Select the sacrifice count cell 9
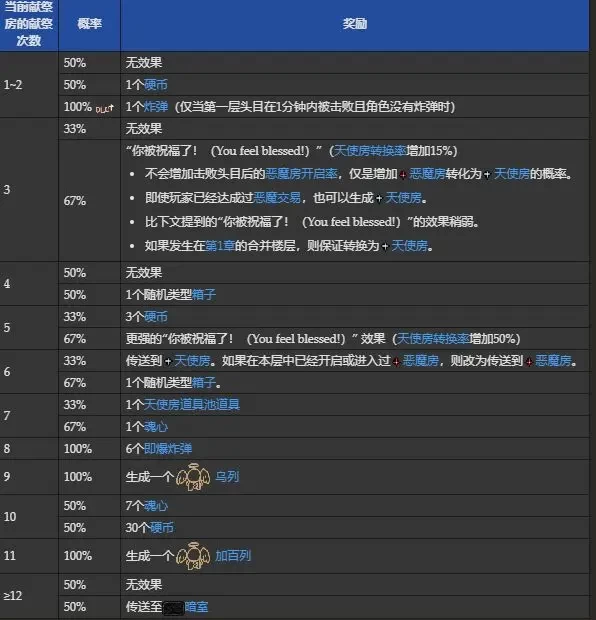 pos(29,477)
